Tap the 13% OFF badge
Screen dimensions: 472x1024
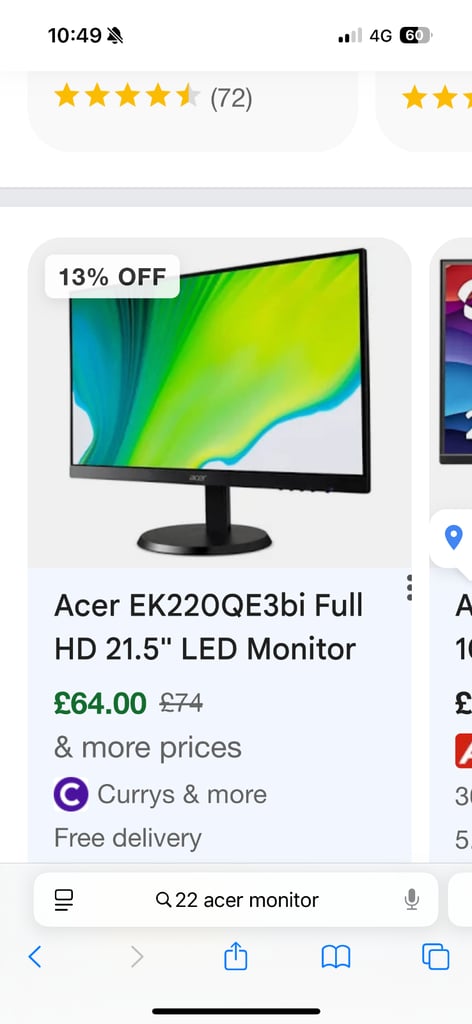[x=112, y=277]
